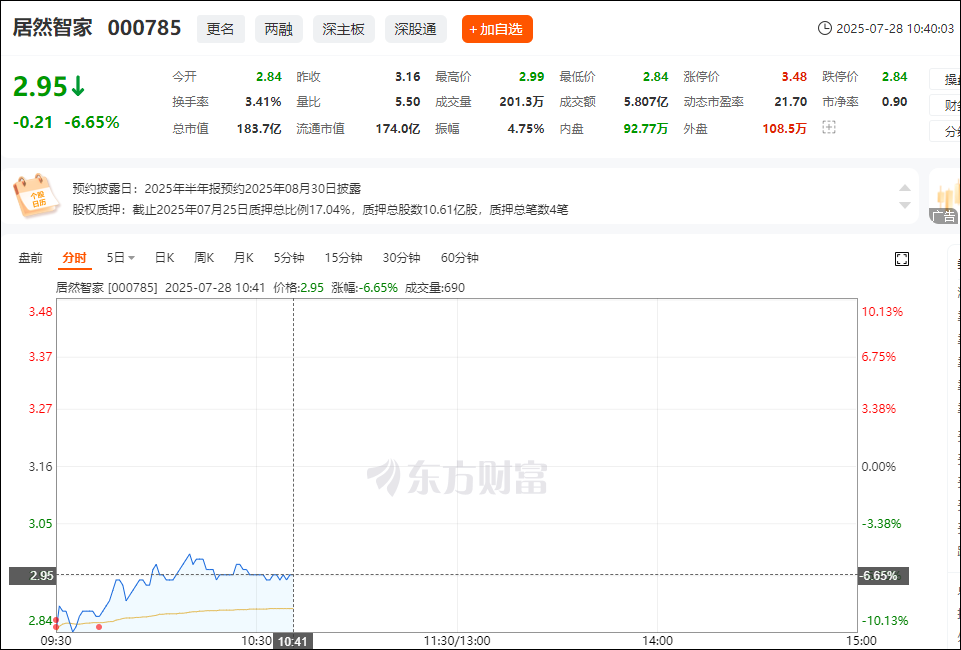Click the -6.65% marker on right axis

[x=883, y=576]
